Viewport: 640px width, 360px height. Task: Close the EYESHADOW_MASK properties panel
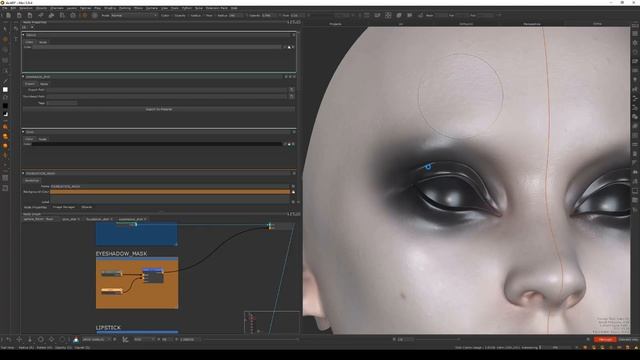click(293, 173)
